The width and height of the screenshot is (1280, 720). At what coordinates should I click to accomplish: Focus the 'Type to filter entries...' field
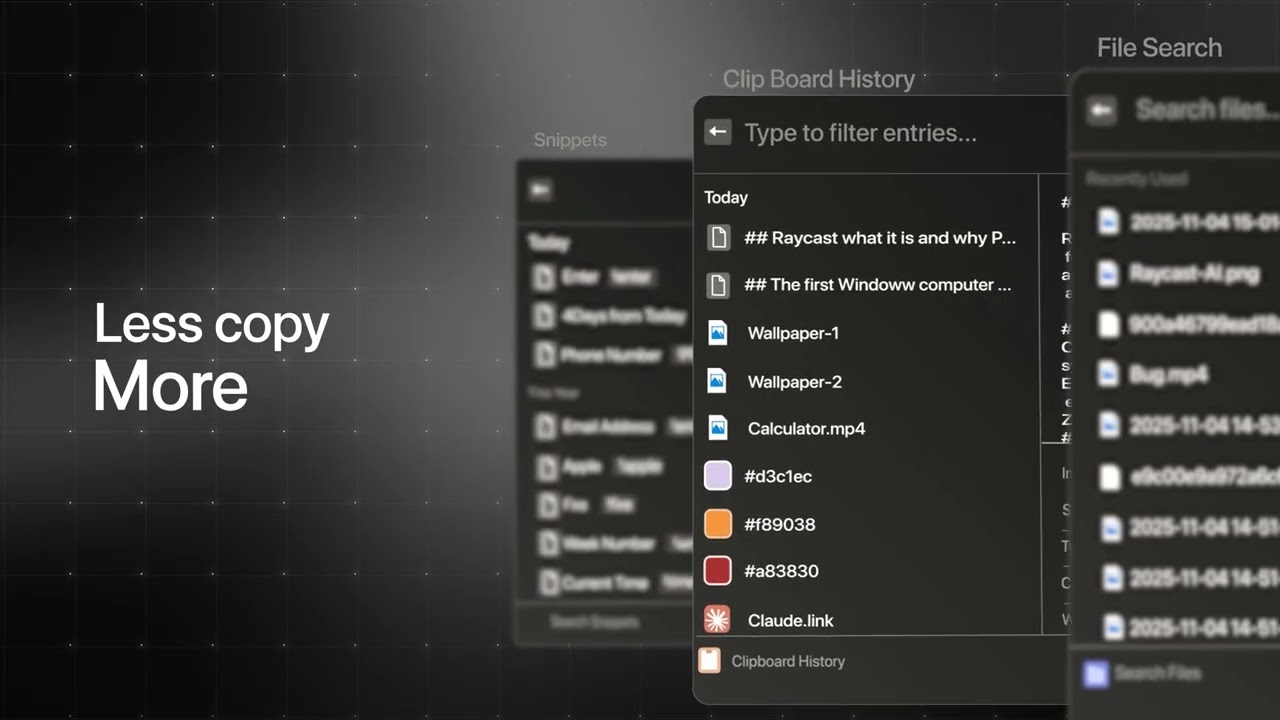tap(860, 133)
